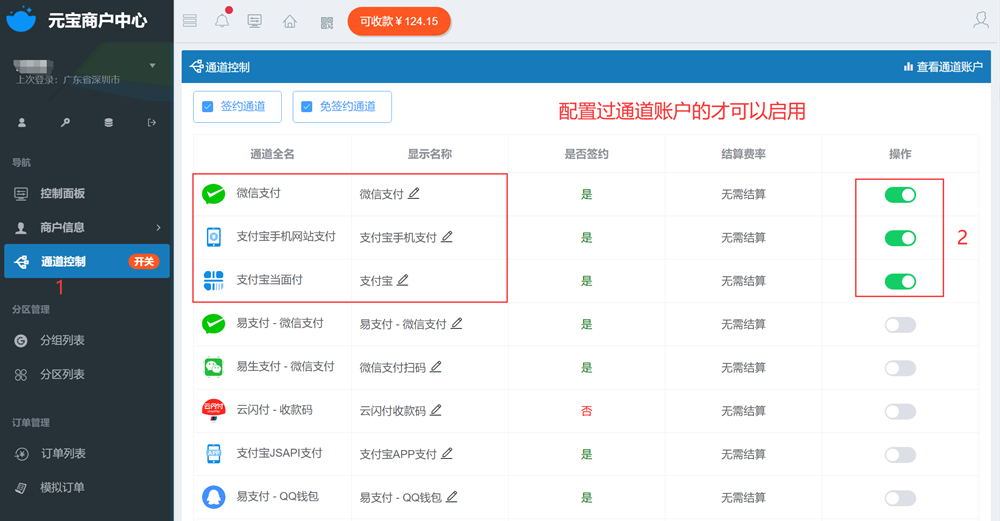
Task: Open 控制面板 in the sidebar
Action: point(62,193)
